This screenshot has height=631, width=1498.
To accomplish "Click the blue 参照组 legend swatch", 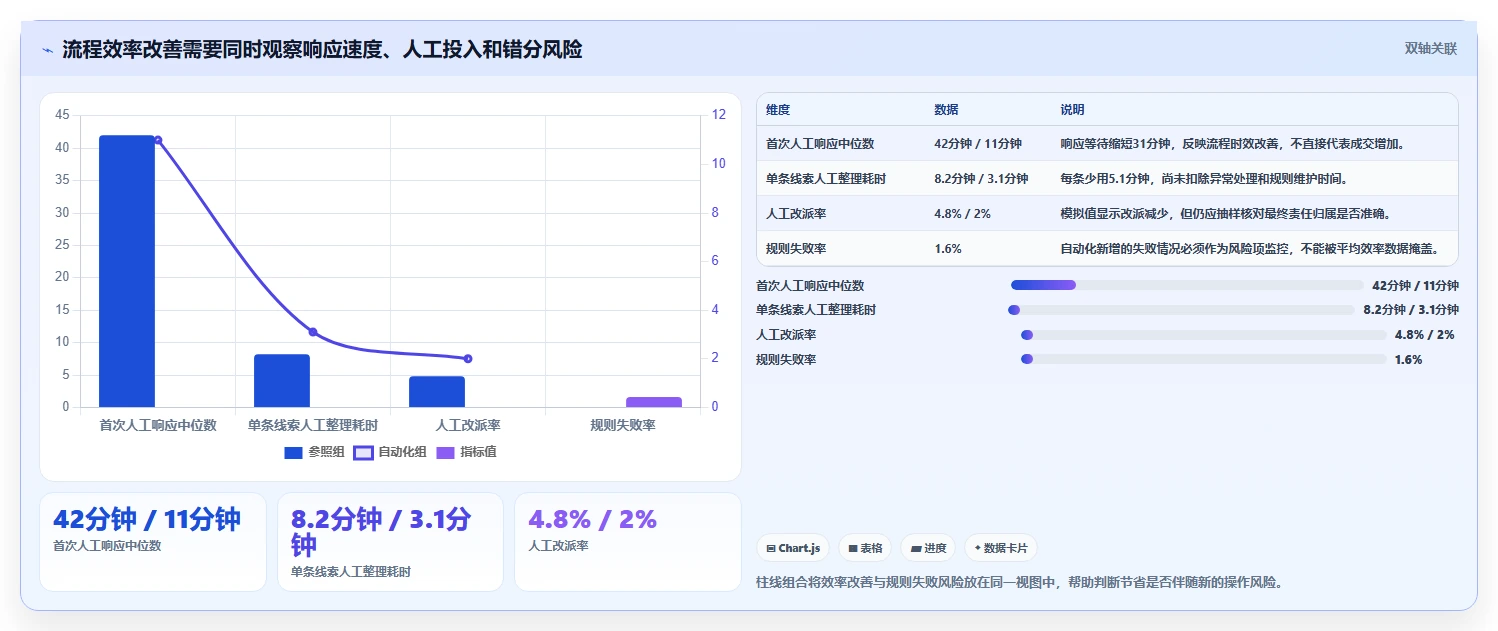I will click(293, 452).
